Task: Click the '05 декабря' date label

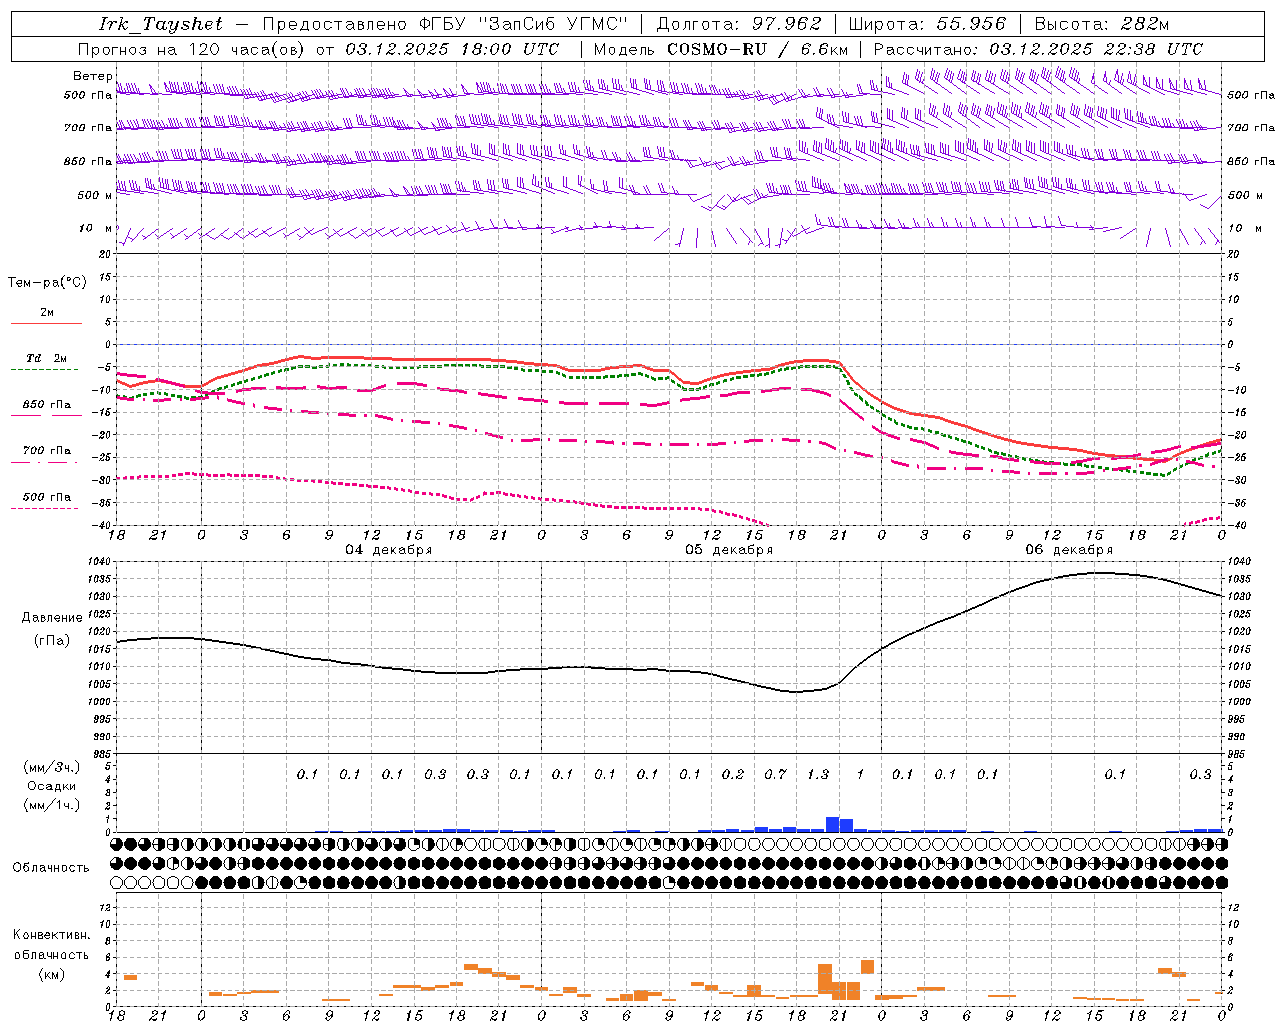Action: click(x=729, y=550)
